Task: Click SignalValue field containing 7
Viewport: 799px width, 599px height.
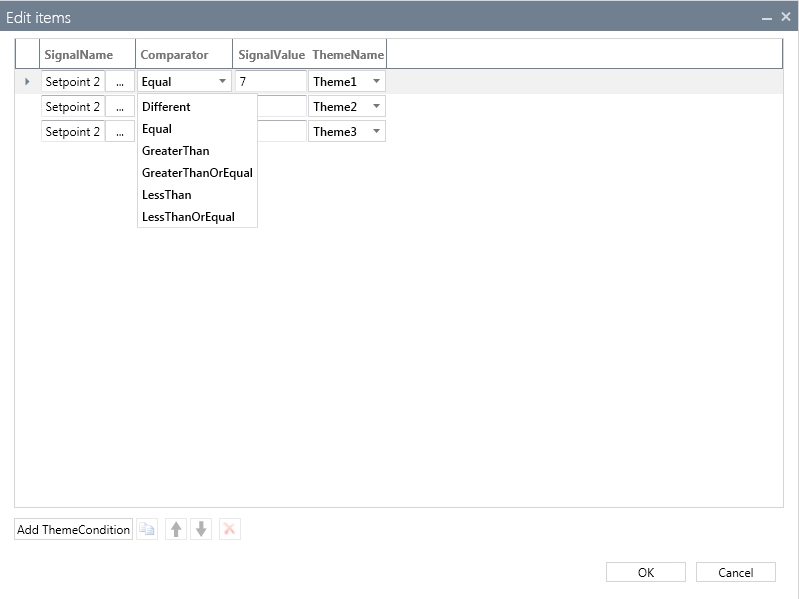Action: (270, 82)
